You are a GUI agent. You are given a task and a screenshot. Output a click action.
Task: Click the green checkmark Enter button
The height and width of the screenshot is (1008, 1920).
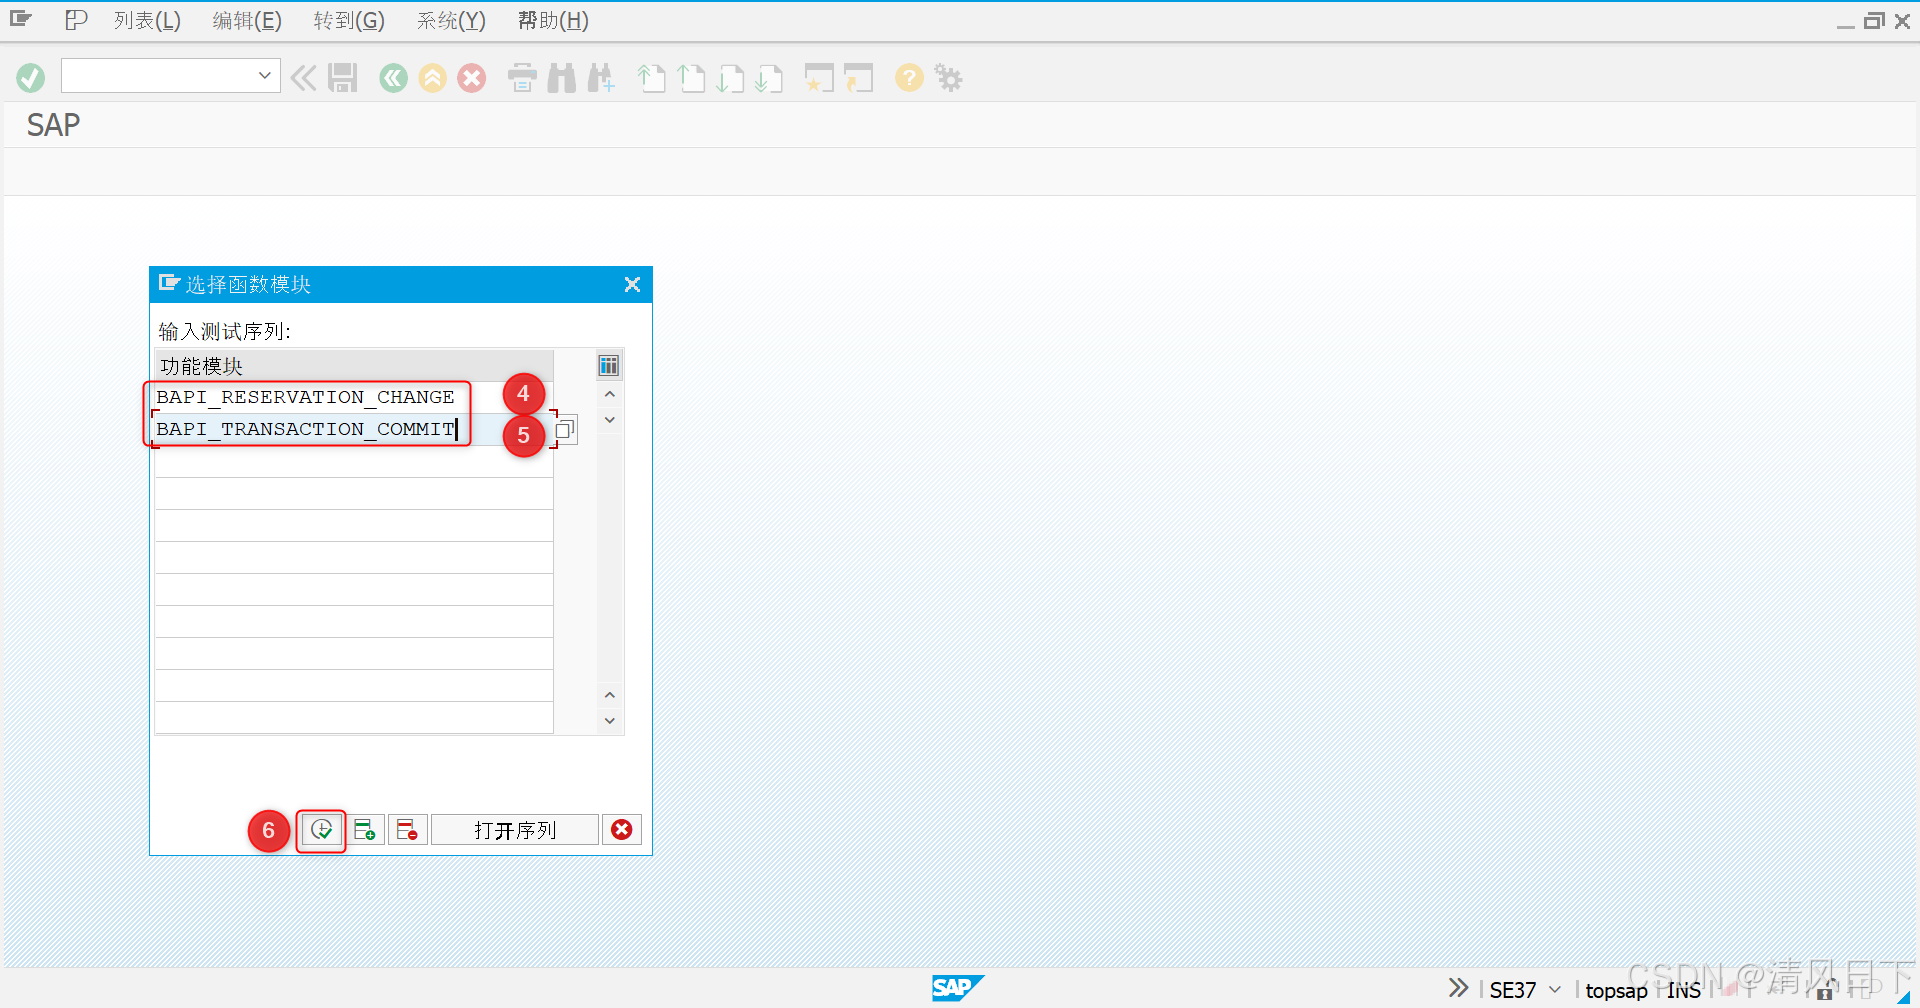coord(30,77)
